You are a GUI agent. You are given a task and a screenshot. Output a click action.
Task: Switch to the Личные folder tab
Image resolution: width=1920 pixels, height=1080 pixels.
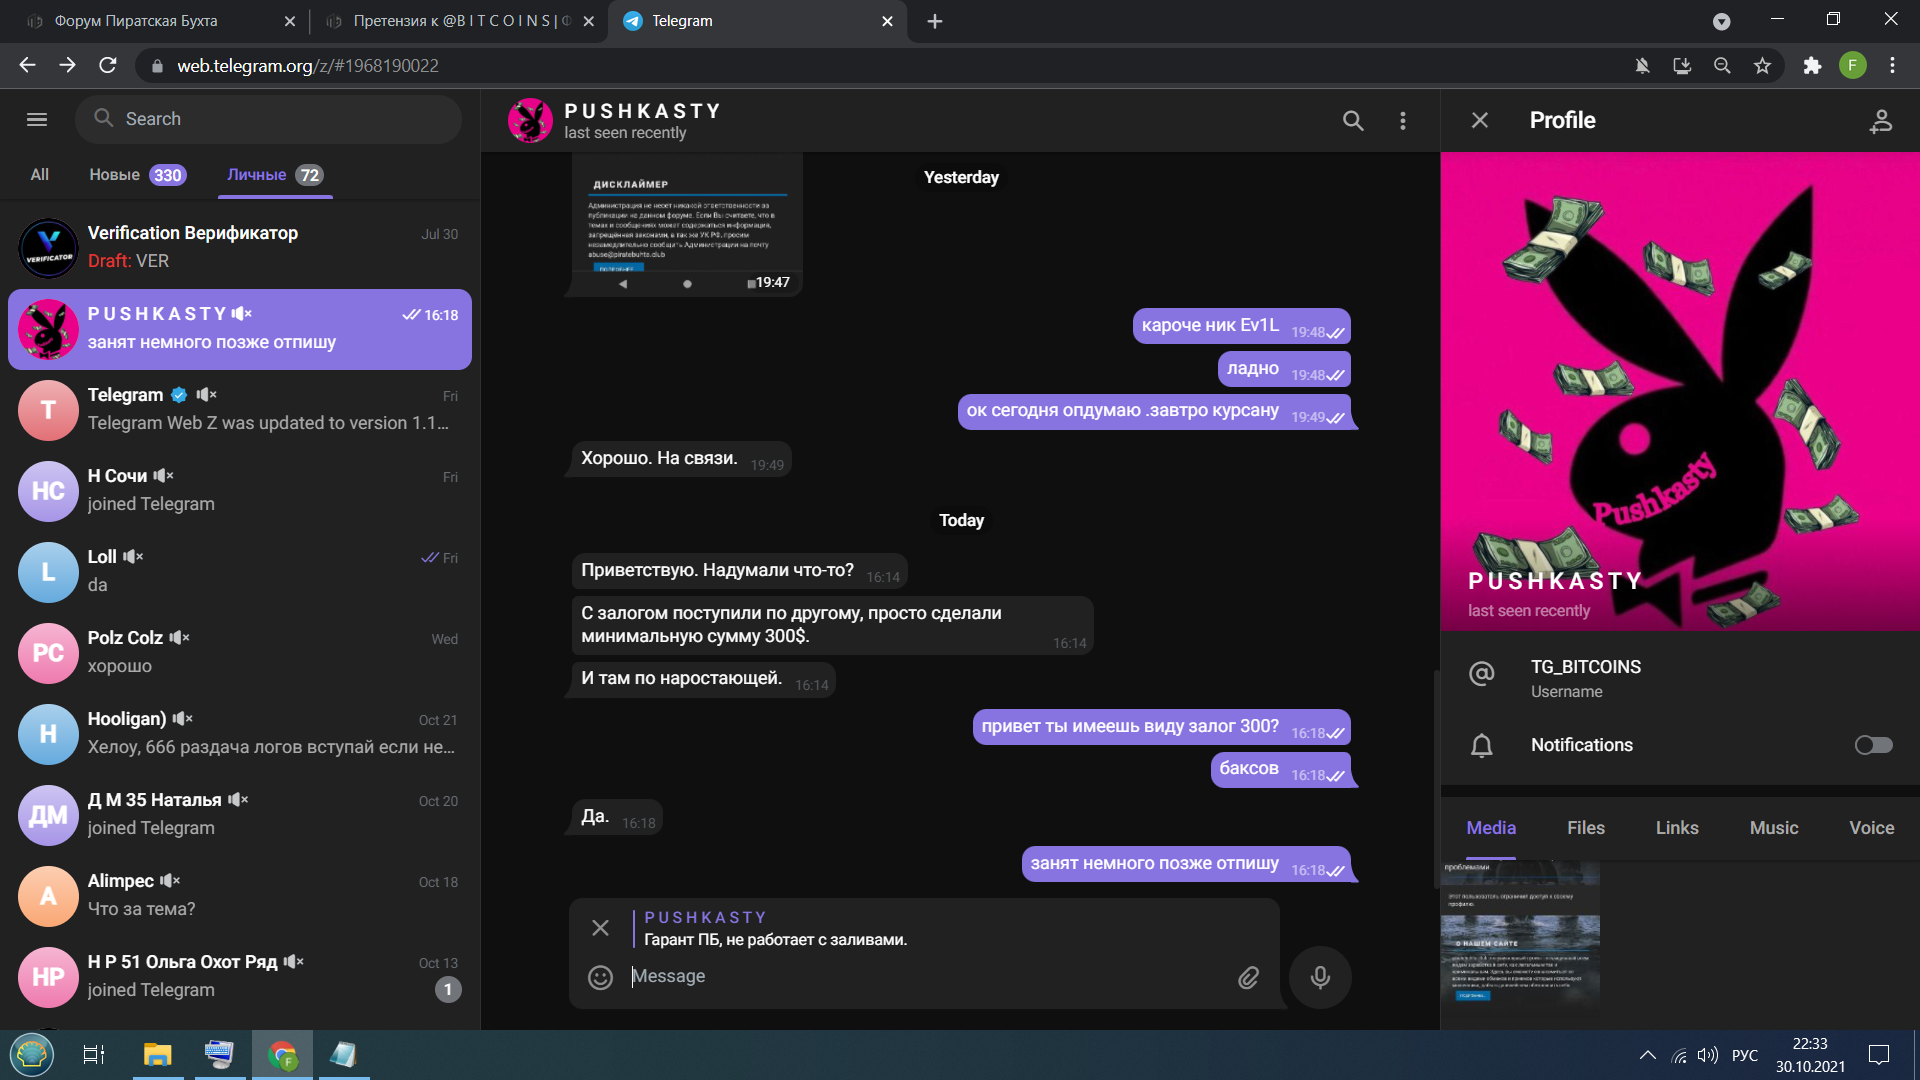click(274, 175)
